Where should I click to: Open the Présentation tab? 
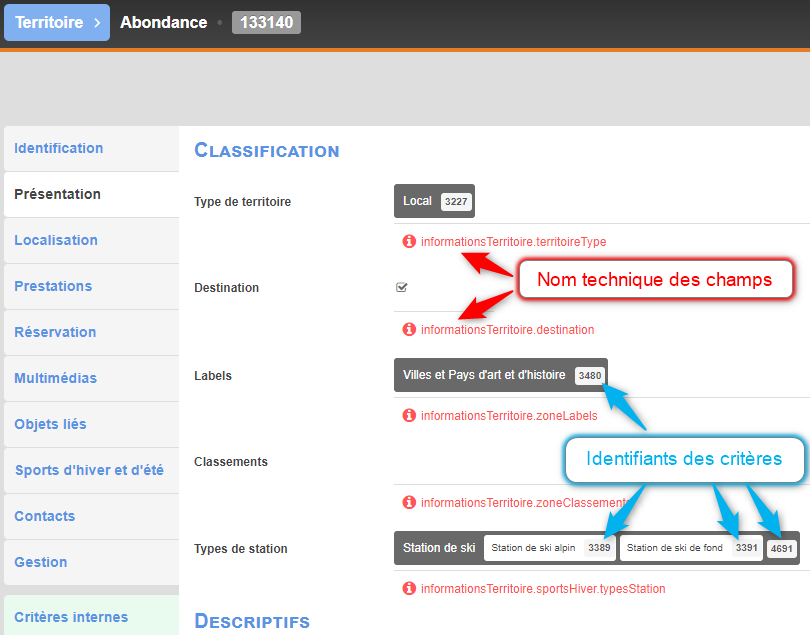coord(91,194)
